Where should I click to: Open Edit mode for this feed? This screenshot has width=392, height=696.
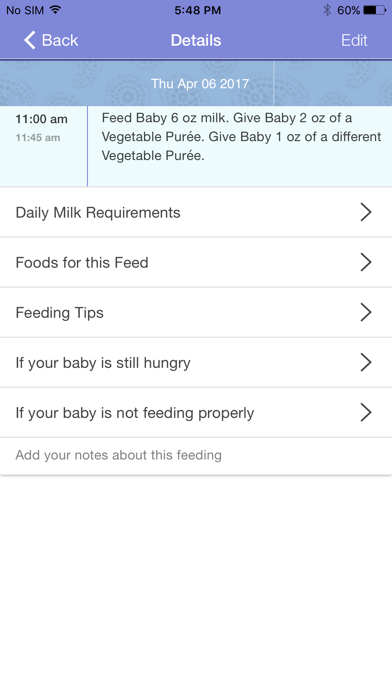354,40
